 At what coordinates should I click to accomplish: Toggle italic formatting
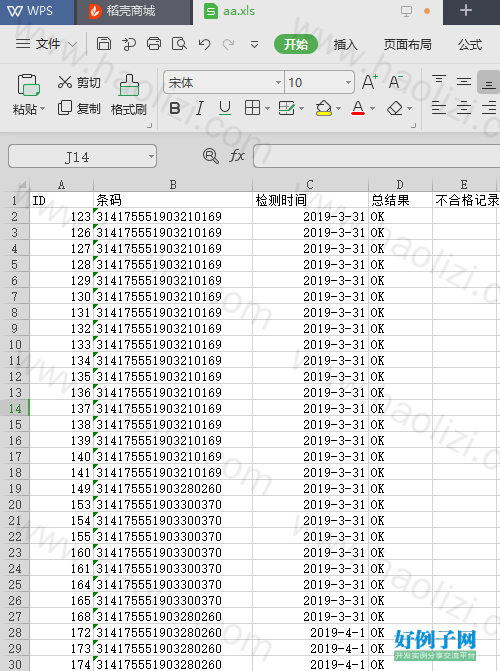[x=199, y=108]
